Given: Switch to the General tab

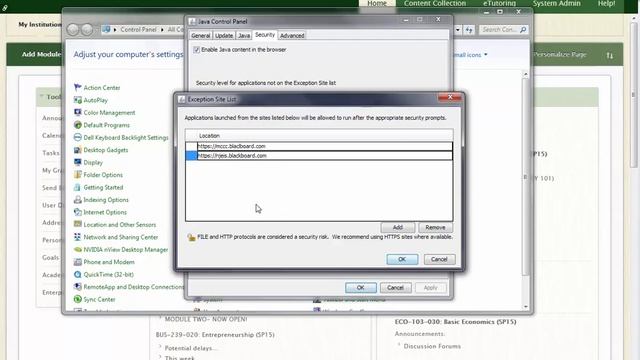Looking at the screenshot, I should [x=201, y=36].
